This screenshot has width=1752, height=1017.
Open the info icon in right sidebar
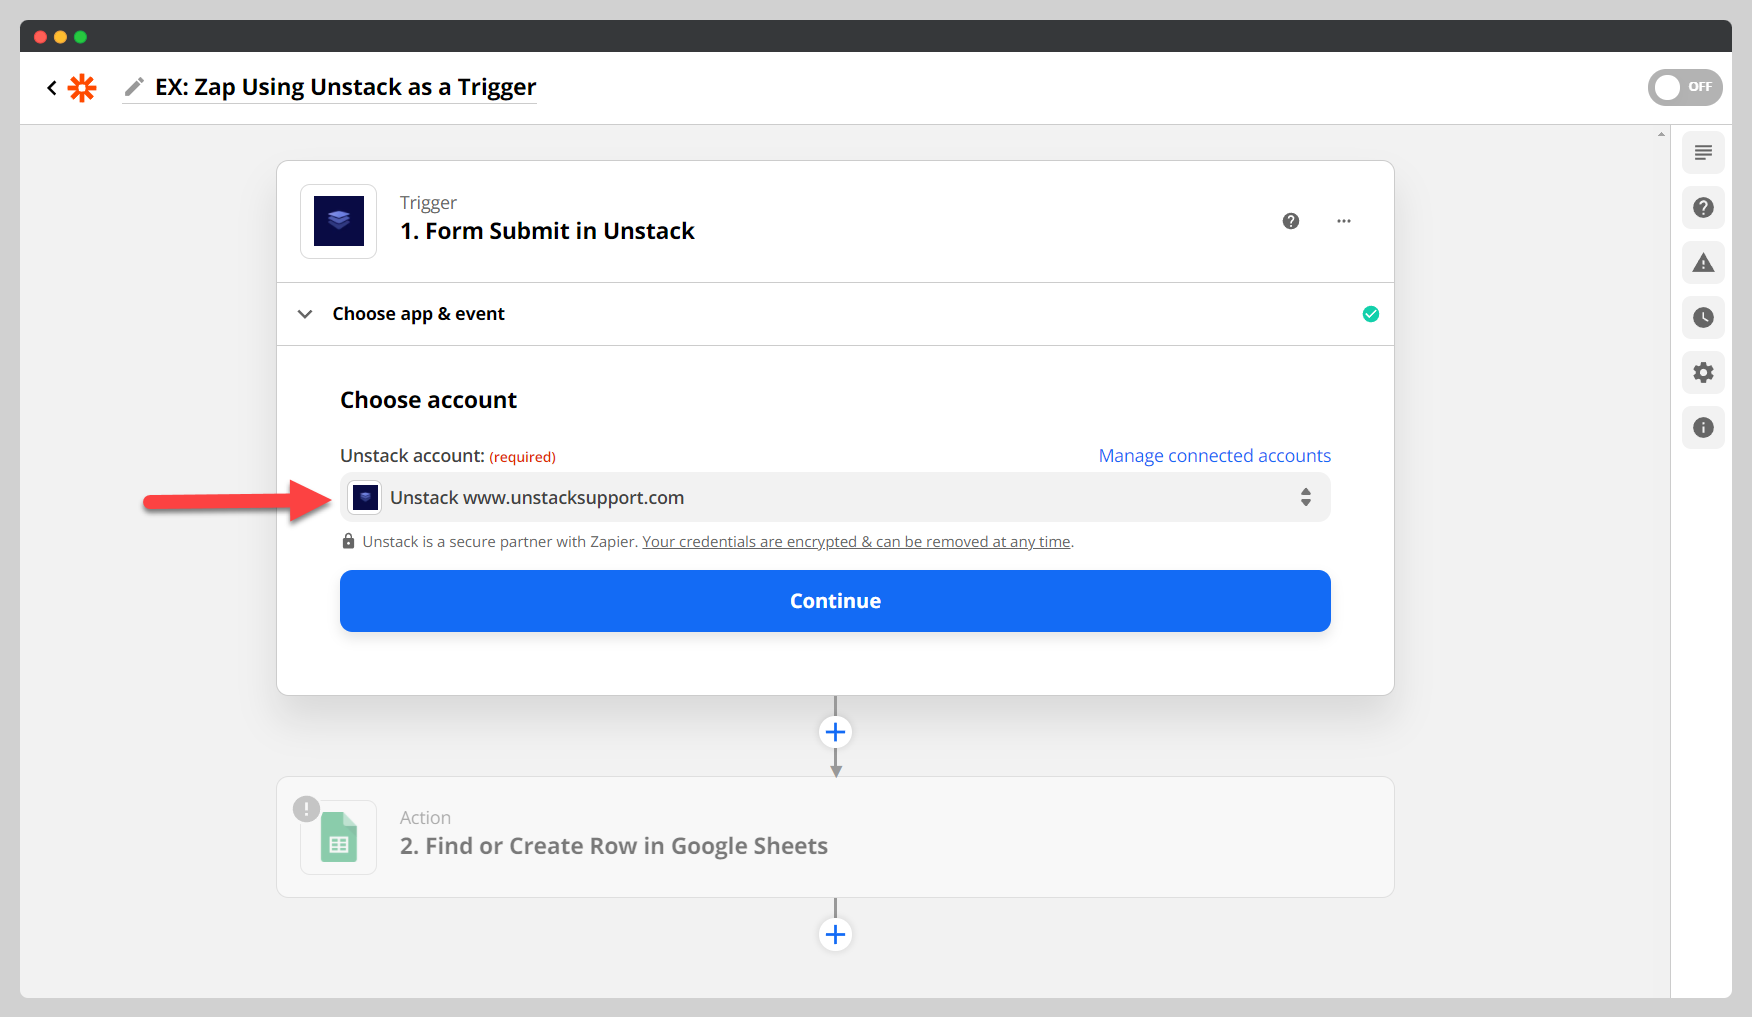pyautogui.click(x=1703, y=428)
